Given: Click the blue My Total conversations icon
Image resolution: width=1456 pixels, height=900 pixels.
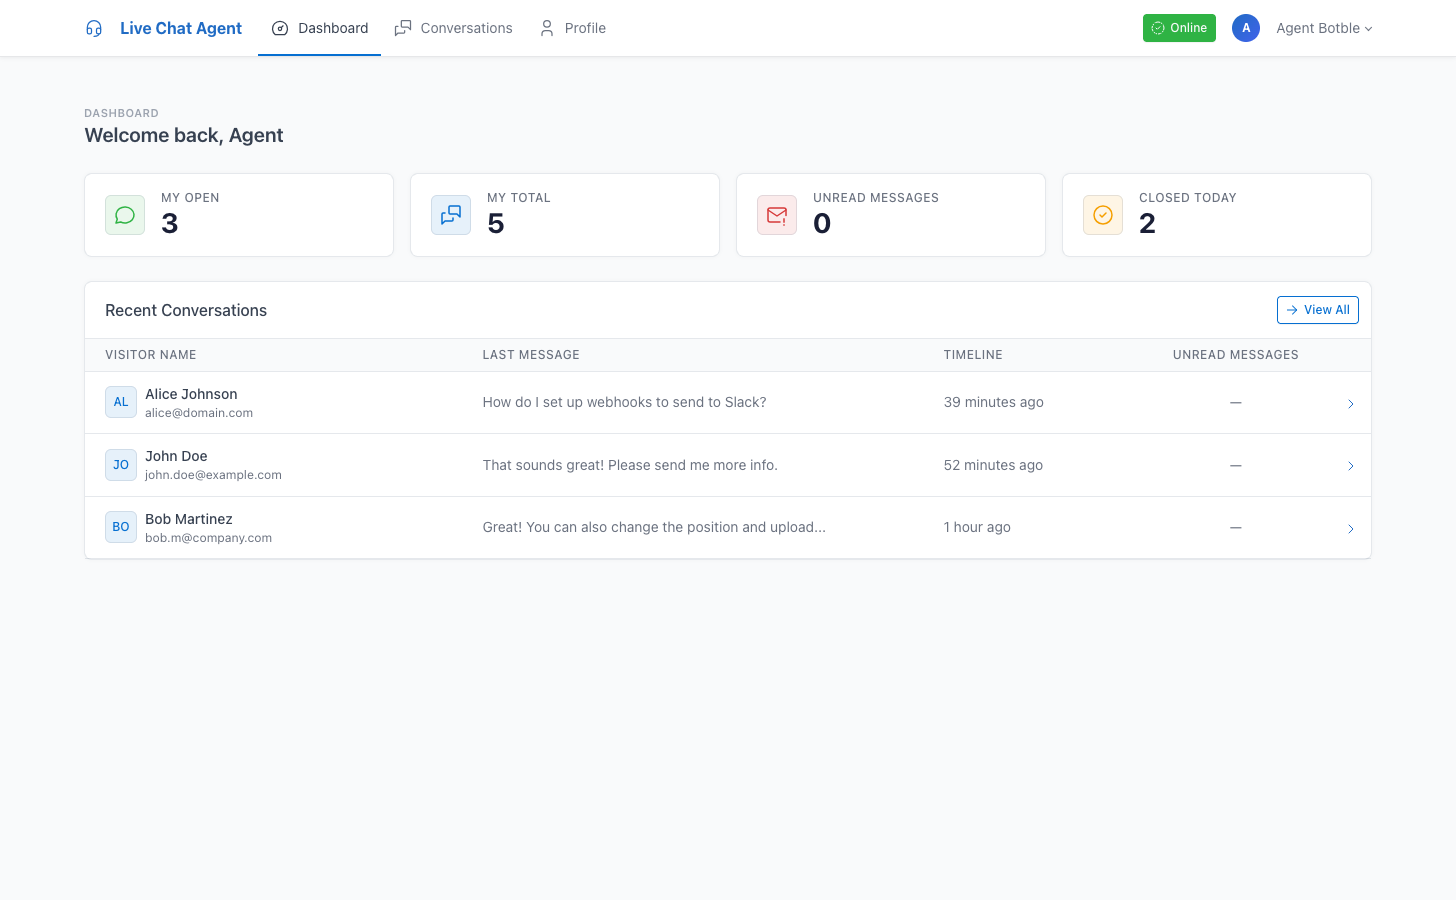Looking at the screenshot, I should (x=450, y=214).
